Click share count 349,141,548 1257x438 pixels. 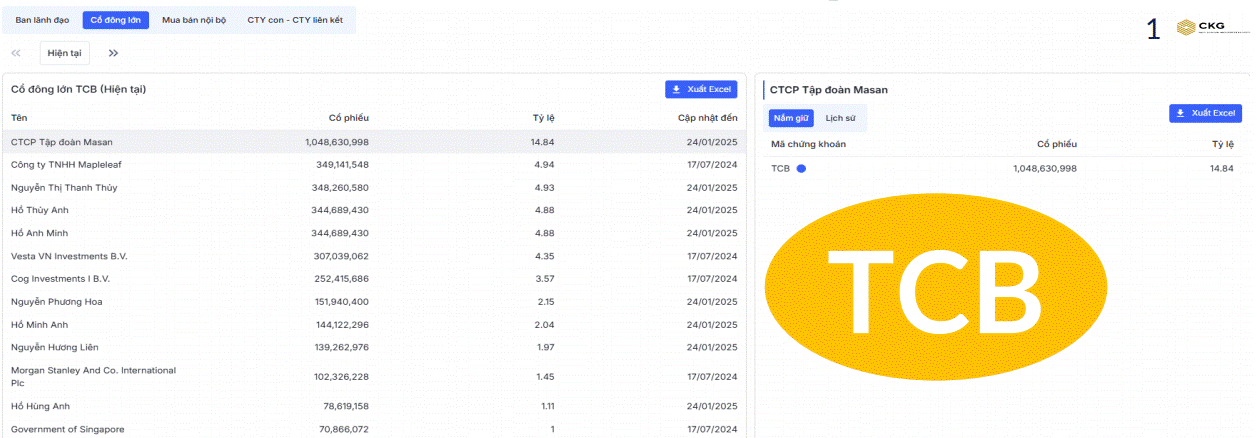coord(341,164)
